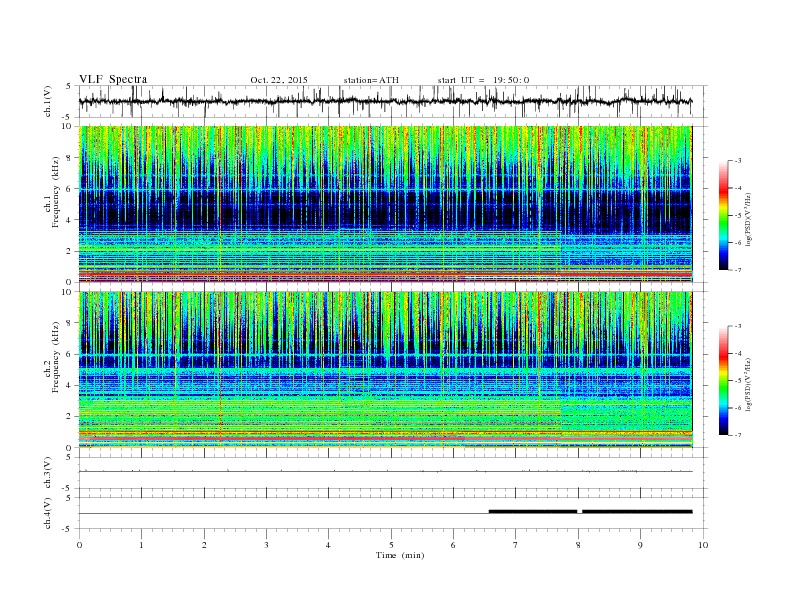Click the time axis tick label "8"
The width and height of the screenshot is (792, 612).
coord(578,545)
